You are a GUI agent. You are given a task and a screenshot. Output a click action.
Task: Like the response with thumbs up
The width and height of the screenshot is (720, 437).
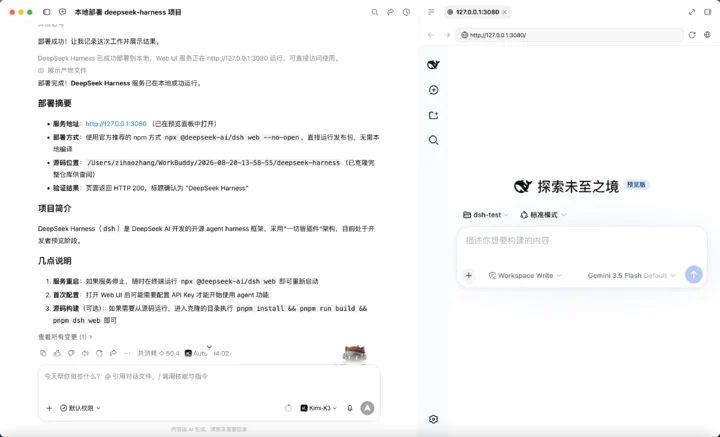click(x=57, y=353)
